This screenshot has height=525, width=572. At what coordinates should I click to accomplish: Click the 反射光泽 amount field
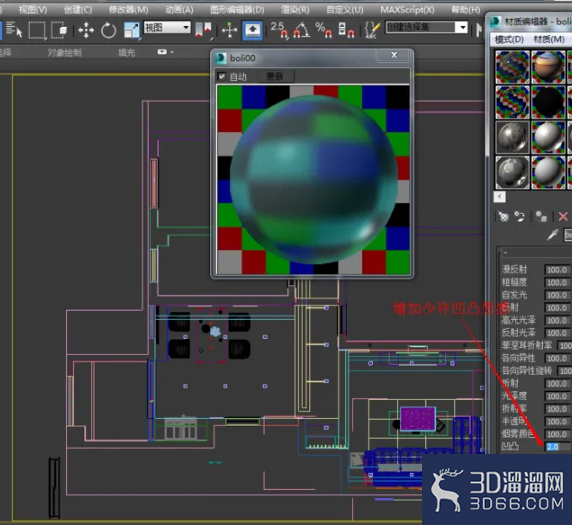coord(557,333)
